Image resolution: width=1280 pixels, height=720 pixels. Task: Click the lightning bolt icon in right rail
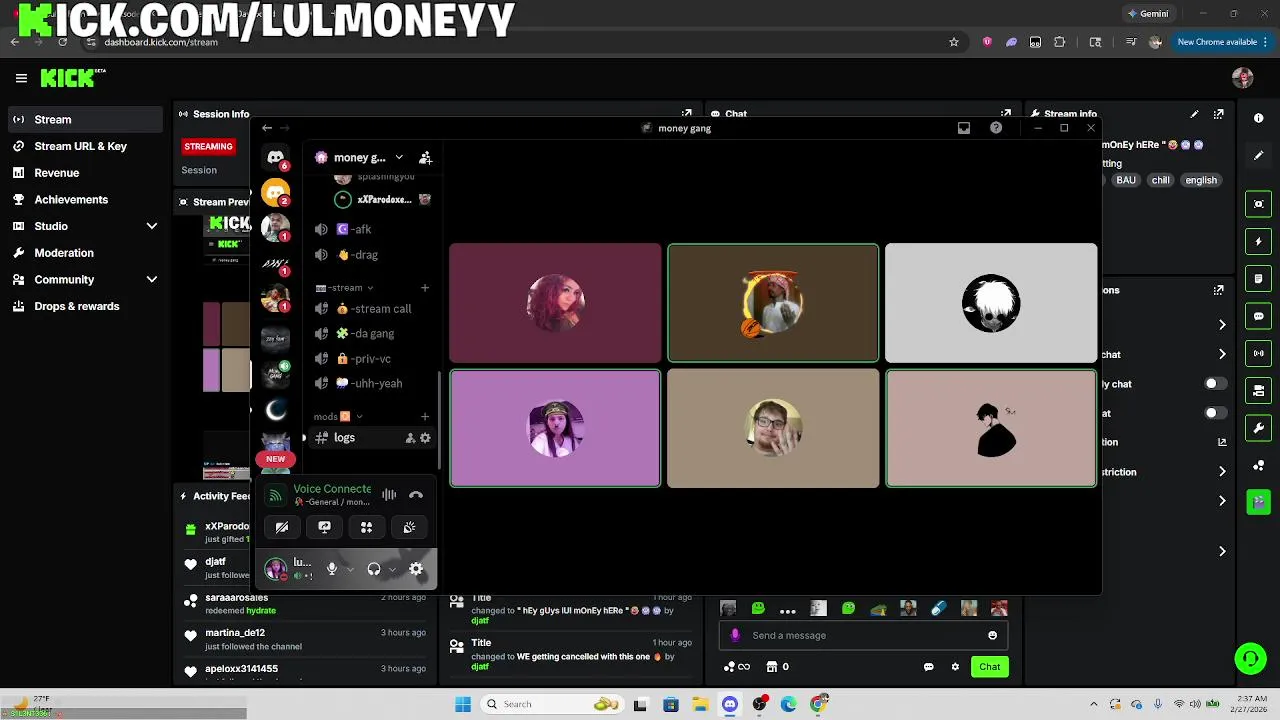tap(1258, 241)
